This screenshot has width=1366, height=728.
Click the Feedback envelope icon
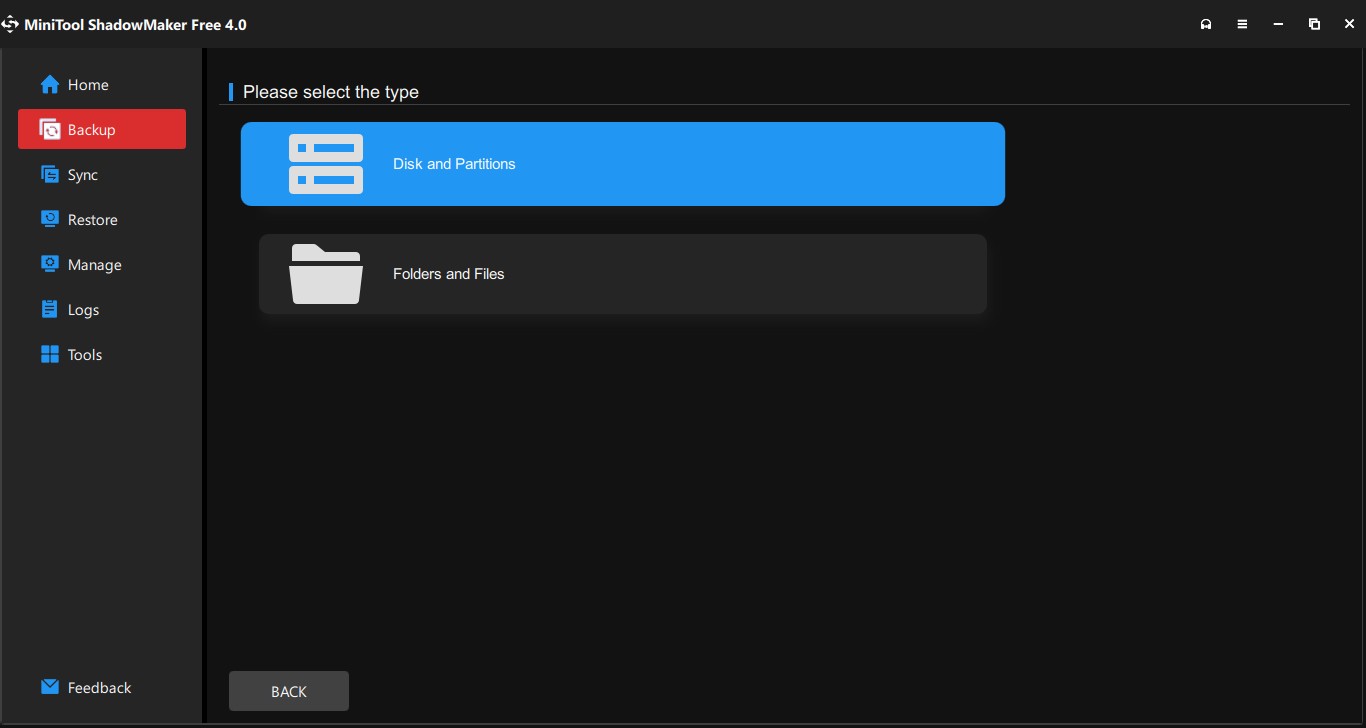49,688
